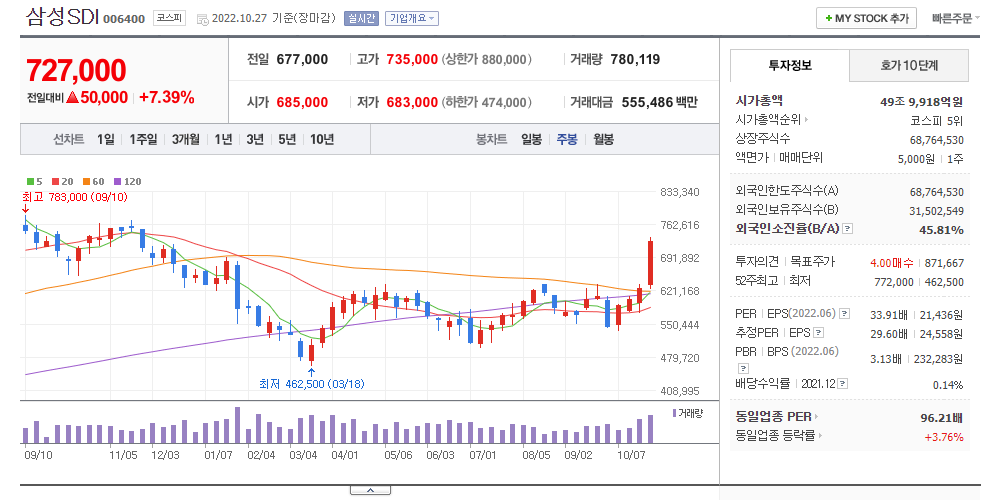The image size is (990, 500).
Task: Click the purple 거래량 legend marker
Action: (x=674, y=413)
